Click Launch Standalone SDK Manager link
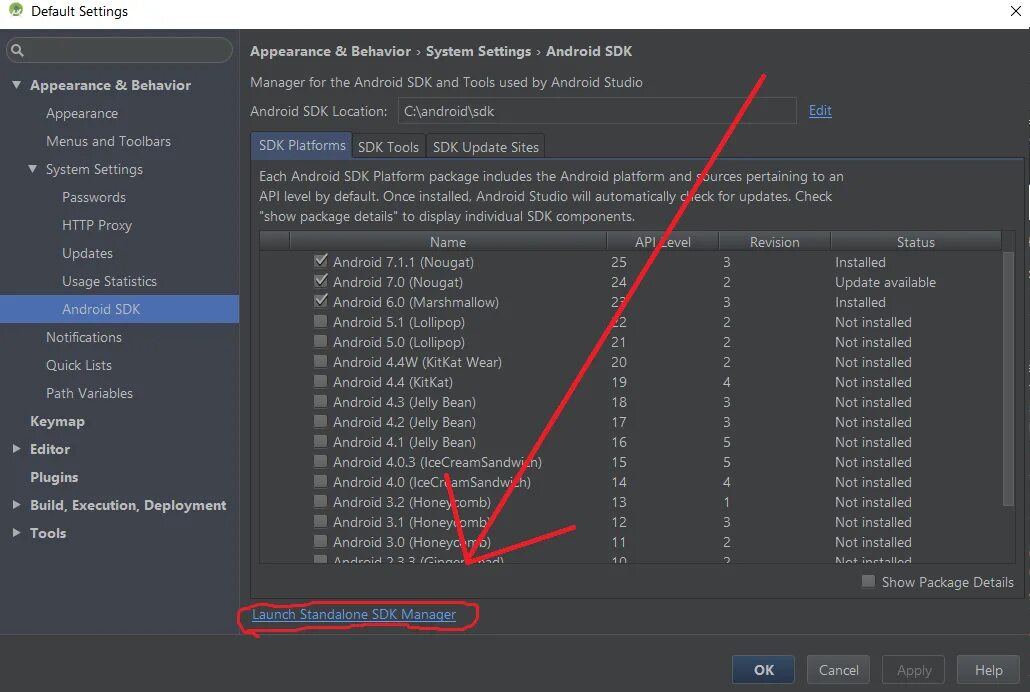 354,614
